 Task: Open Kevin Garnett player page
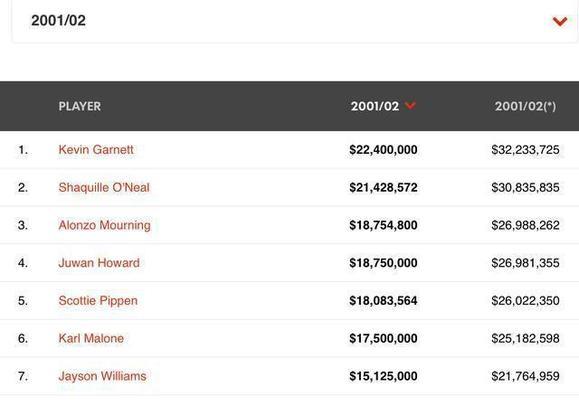point(96,150)
